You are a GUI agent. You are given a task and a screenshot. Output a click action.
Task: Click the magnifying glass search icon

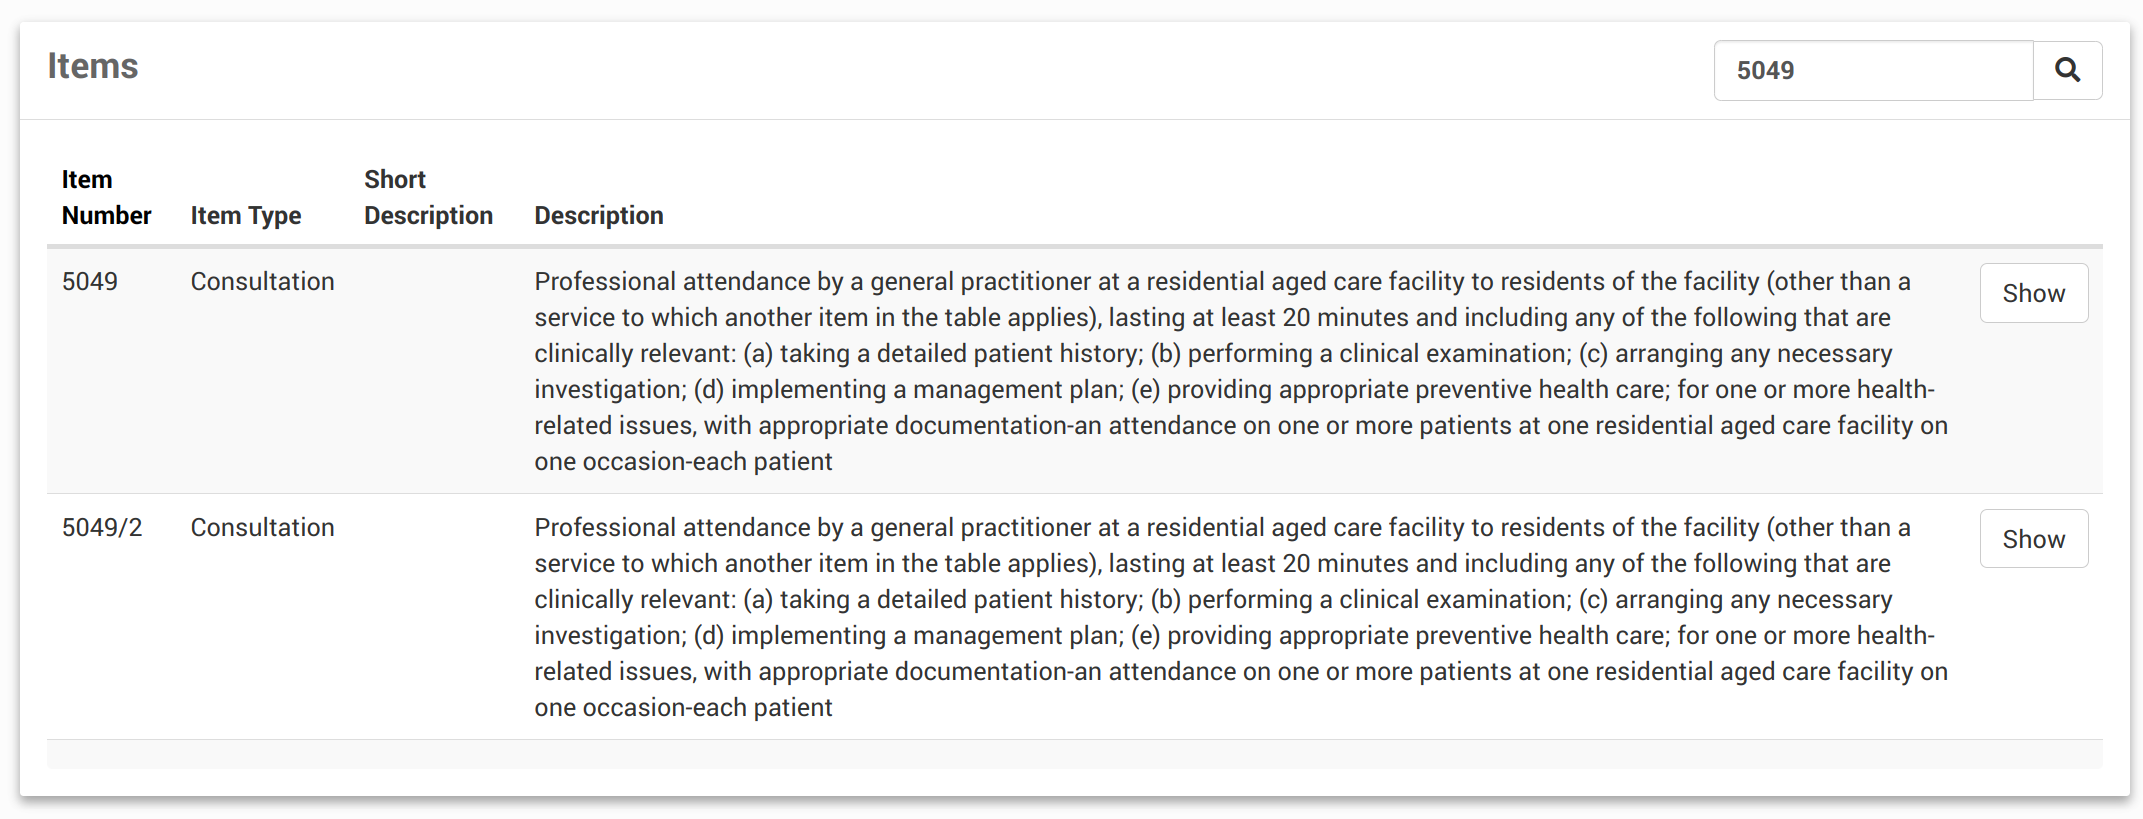(2067, 70)
